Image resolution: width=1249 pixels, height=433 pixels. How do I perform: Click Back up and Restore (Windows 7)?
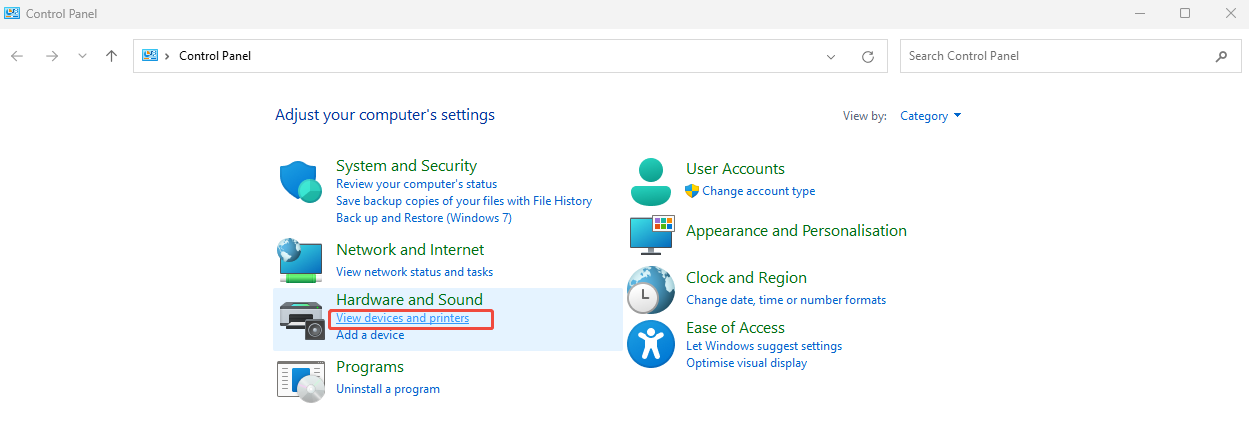tap(424, 217)
